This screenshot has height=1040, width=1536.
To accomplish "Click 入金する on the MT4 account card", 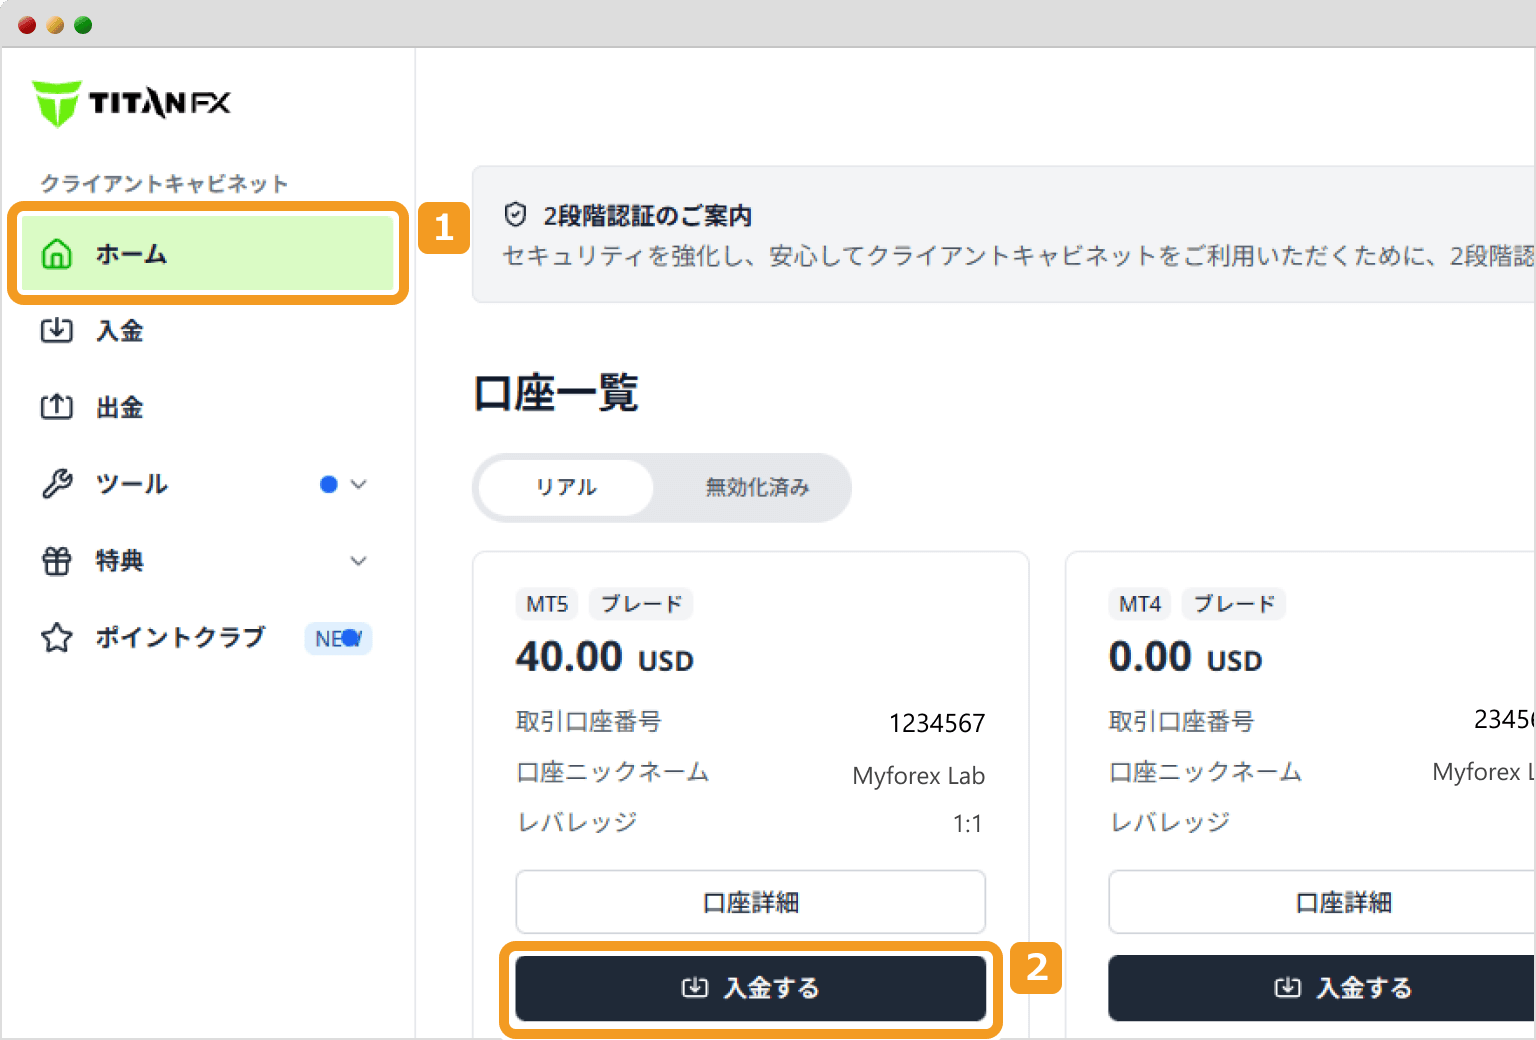I will (x=1344, y=988).
